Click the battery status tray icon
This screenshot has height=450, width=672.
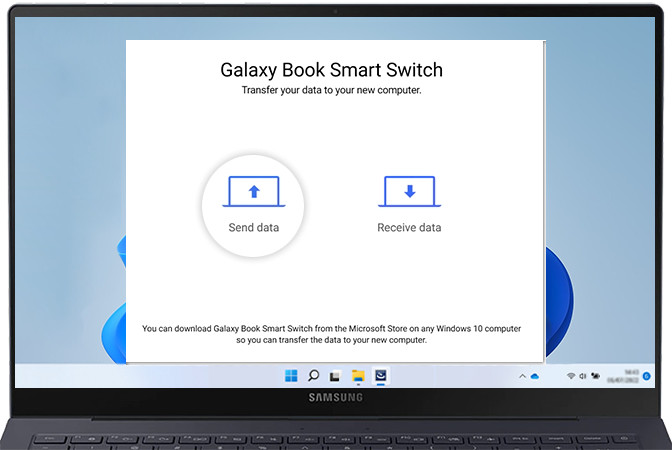point(595,376)
